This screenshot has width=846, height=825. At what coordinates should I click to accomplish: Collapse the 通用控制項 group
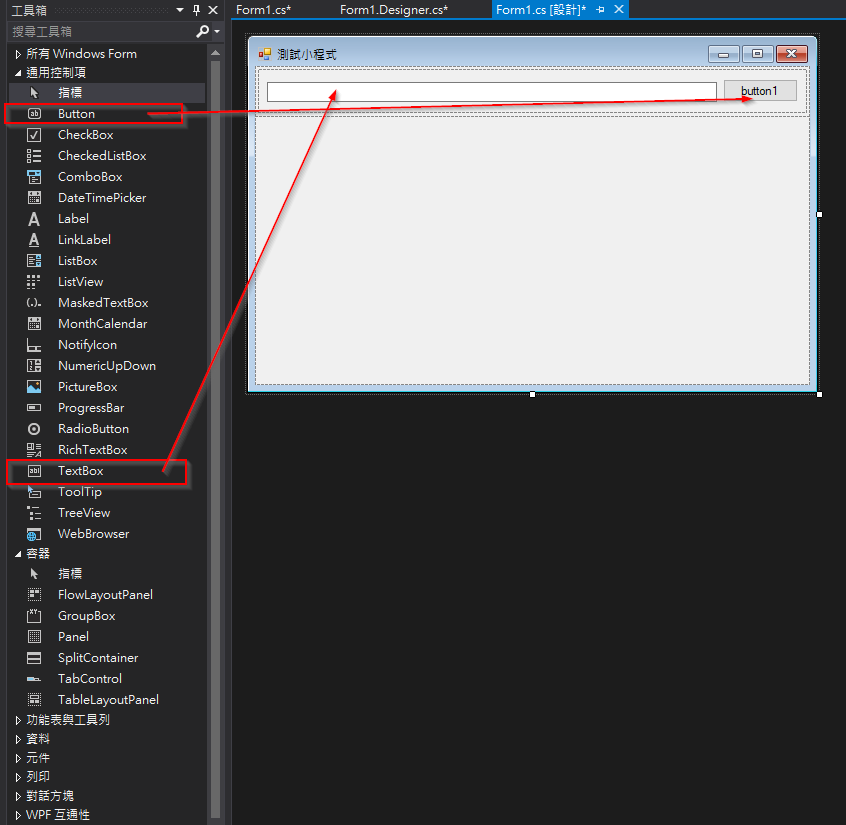pos(18,73)
